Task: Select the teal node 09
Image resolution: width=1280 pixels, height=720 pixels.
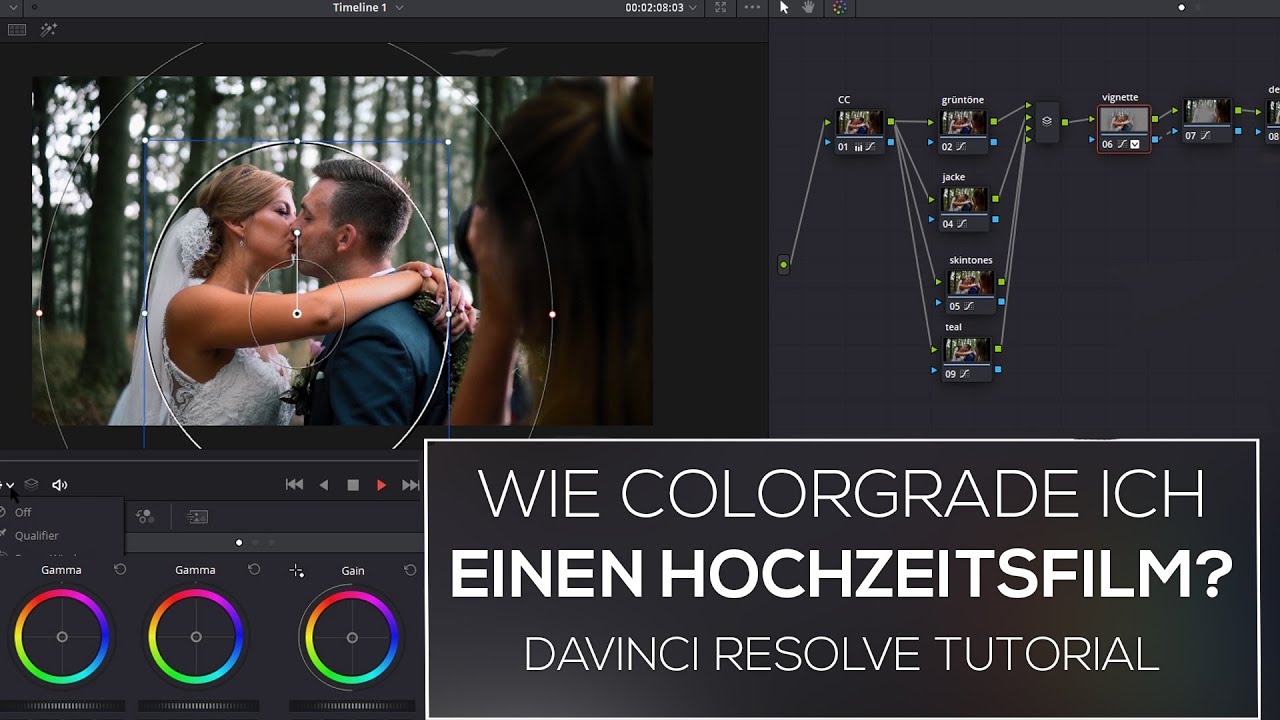Action: 967,358
